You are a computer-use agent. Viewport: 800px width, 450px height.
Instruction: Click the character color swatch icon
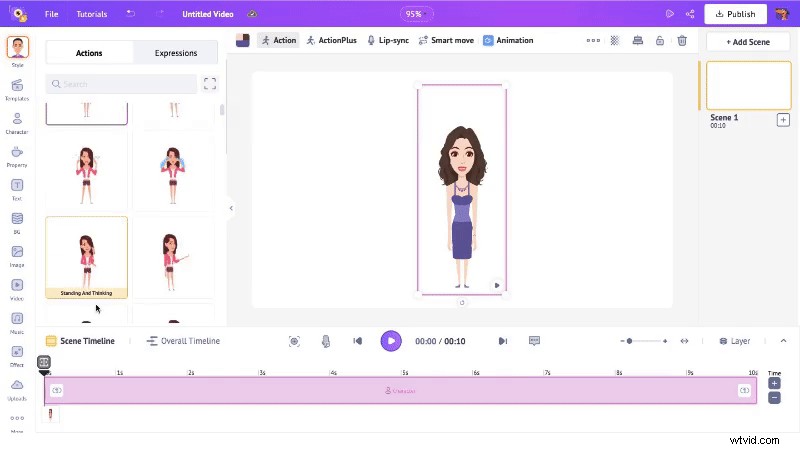[x=243, y=40]
